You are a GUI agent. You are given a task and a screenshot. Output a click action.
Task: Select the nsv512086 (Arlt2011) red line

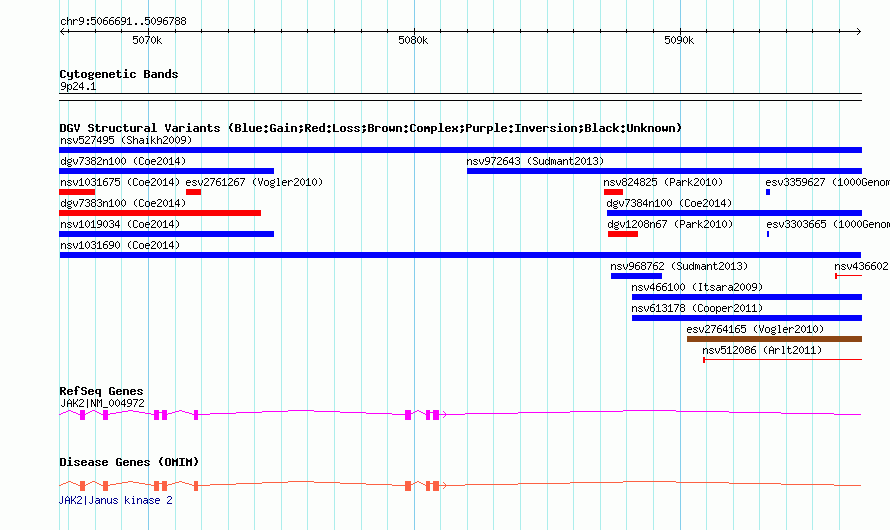[x=782, y=360]
